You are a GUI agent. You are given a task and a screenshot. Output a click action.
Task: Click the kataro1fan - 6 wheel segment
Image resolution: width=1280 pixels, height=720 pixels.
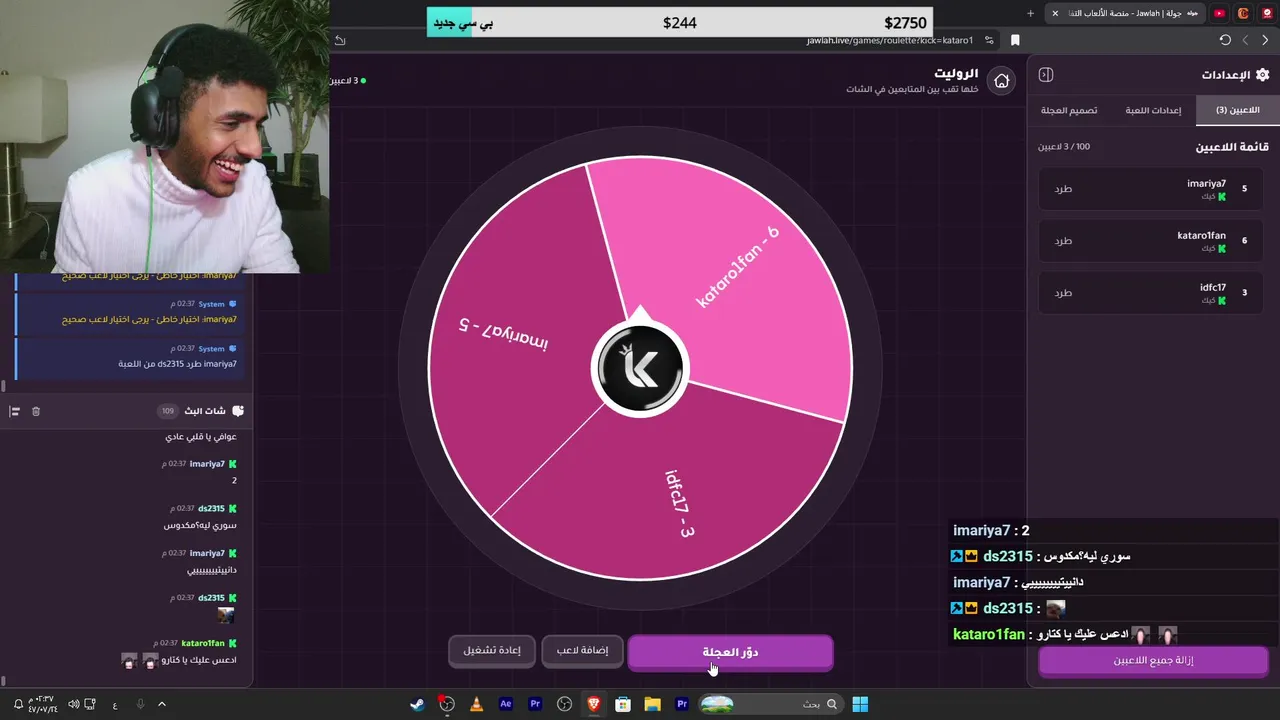(x=737, y=266)
